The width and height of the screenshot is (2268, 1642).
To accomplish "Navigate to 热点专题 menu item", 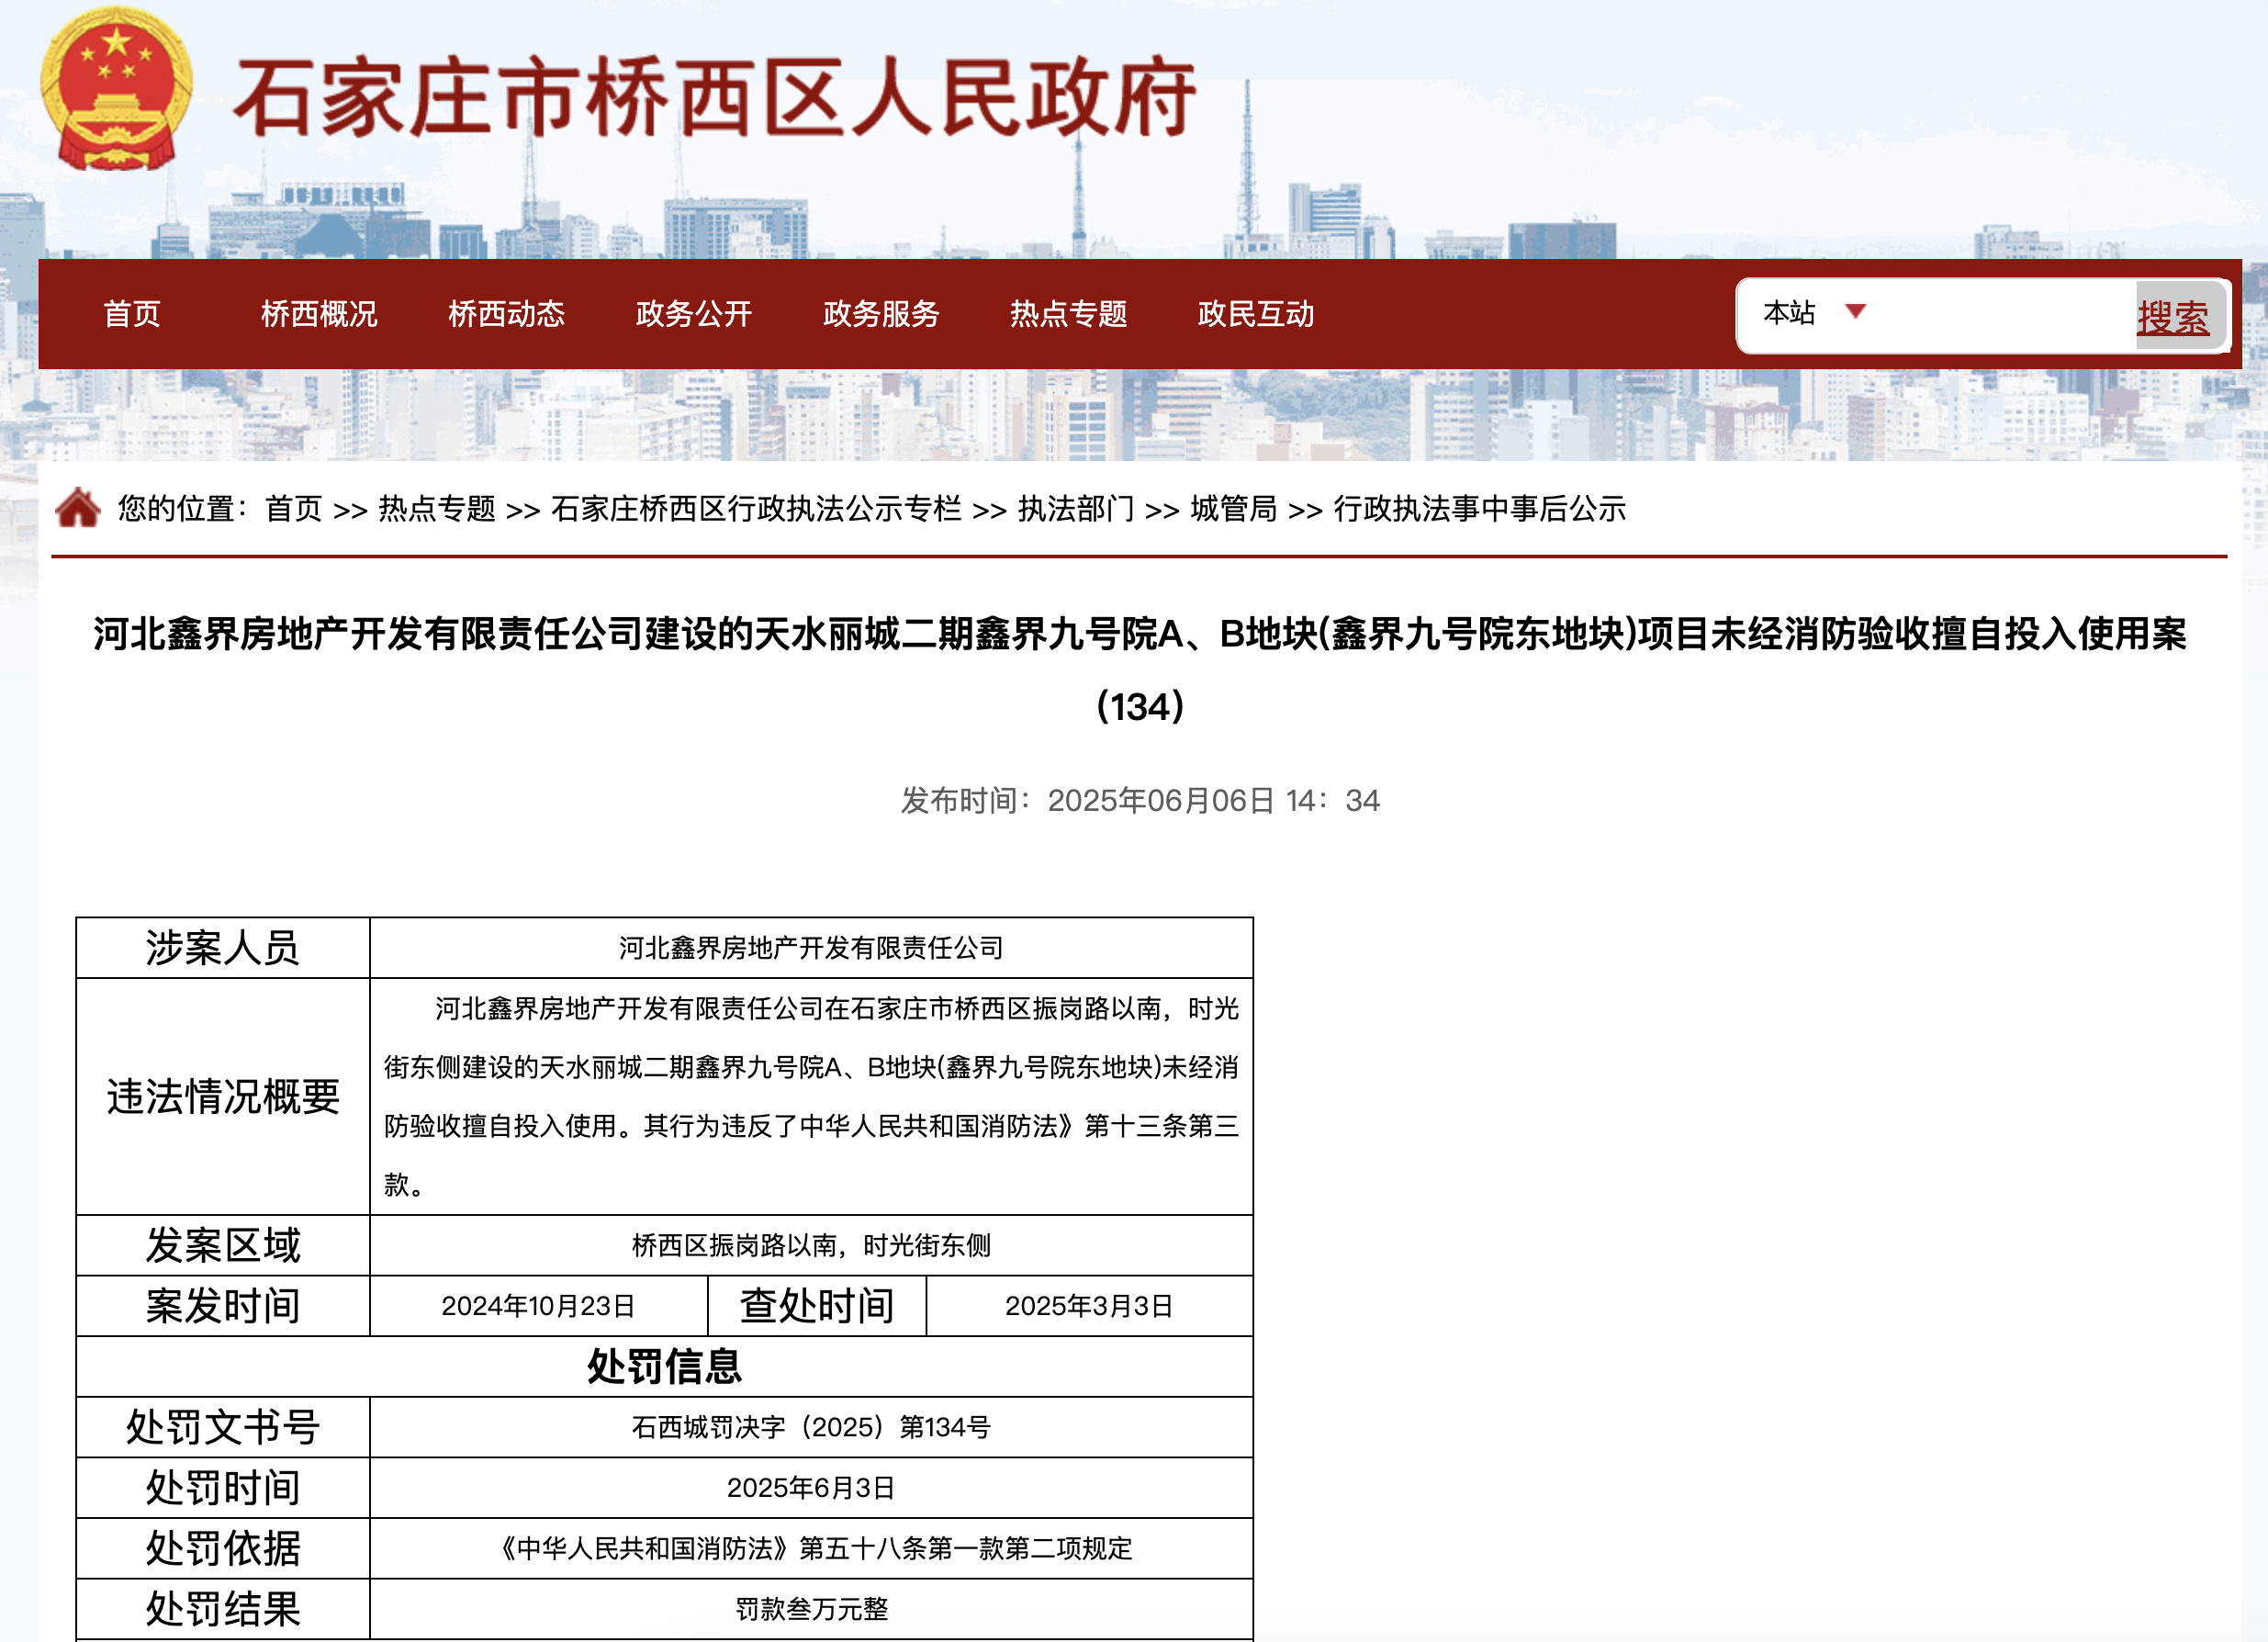I will tap(1068, 314).
